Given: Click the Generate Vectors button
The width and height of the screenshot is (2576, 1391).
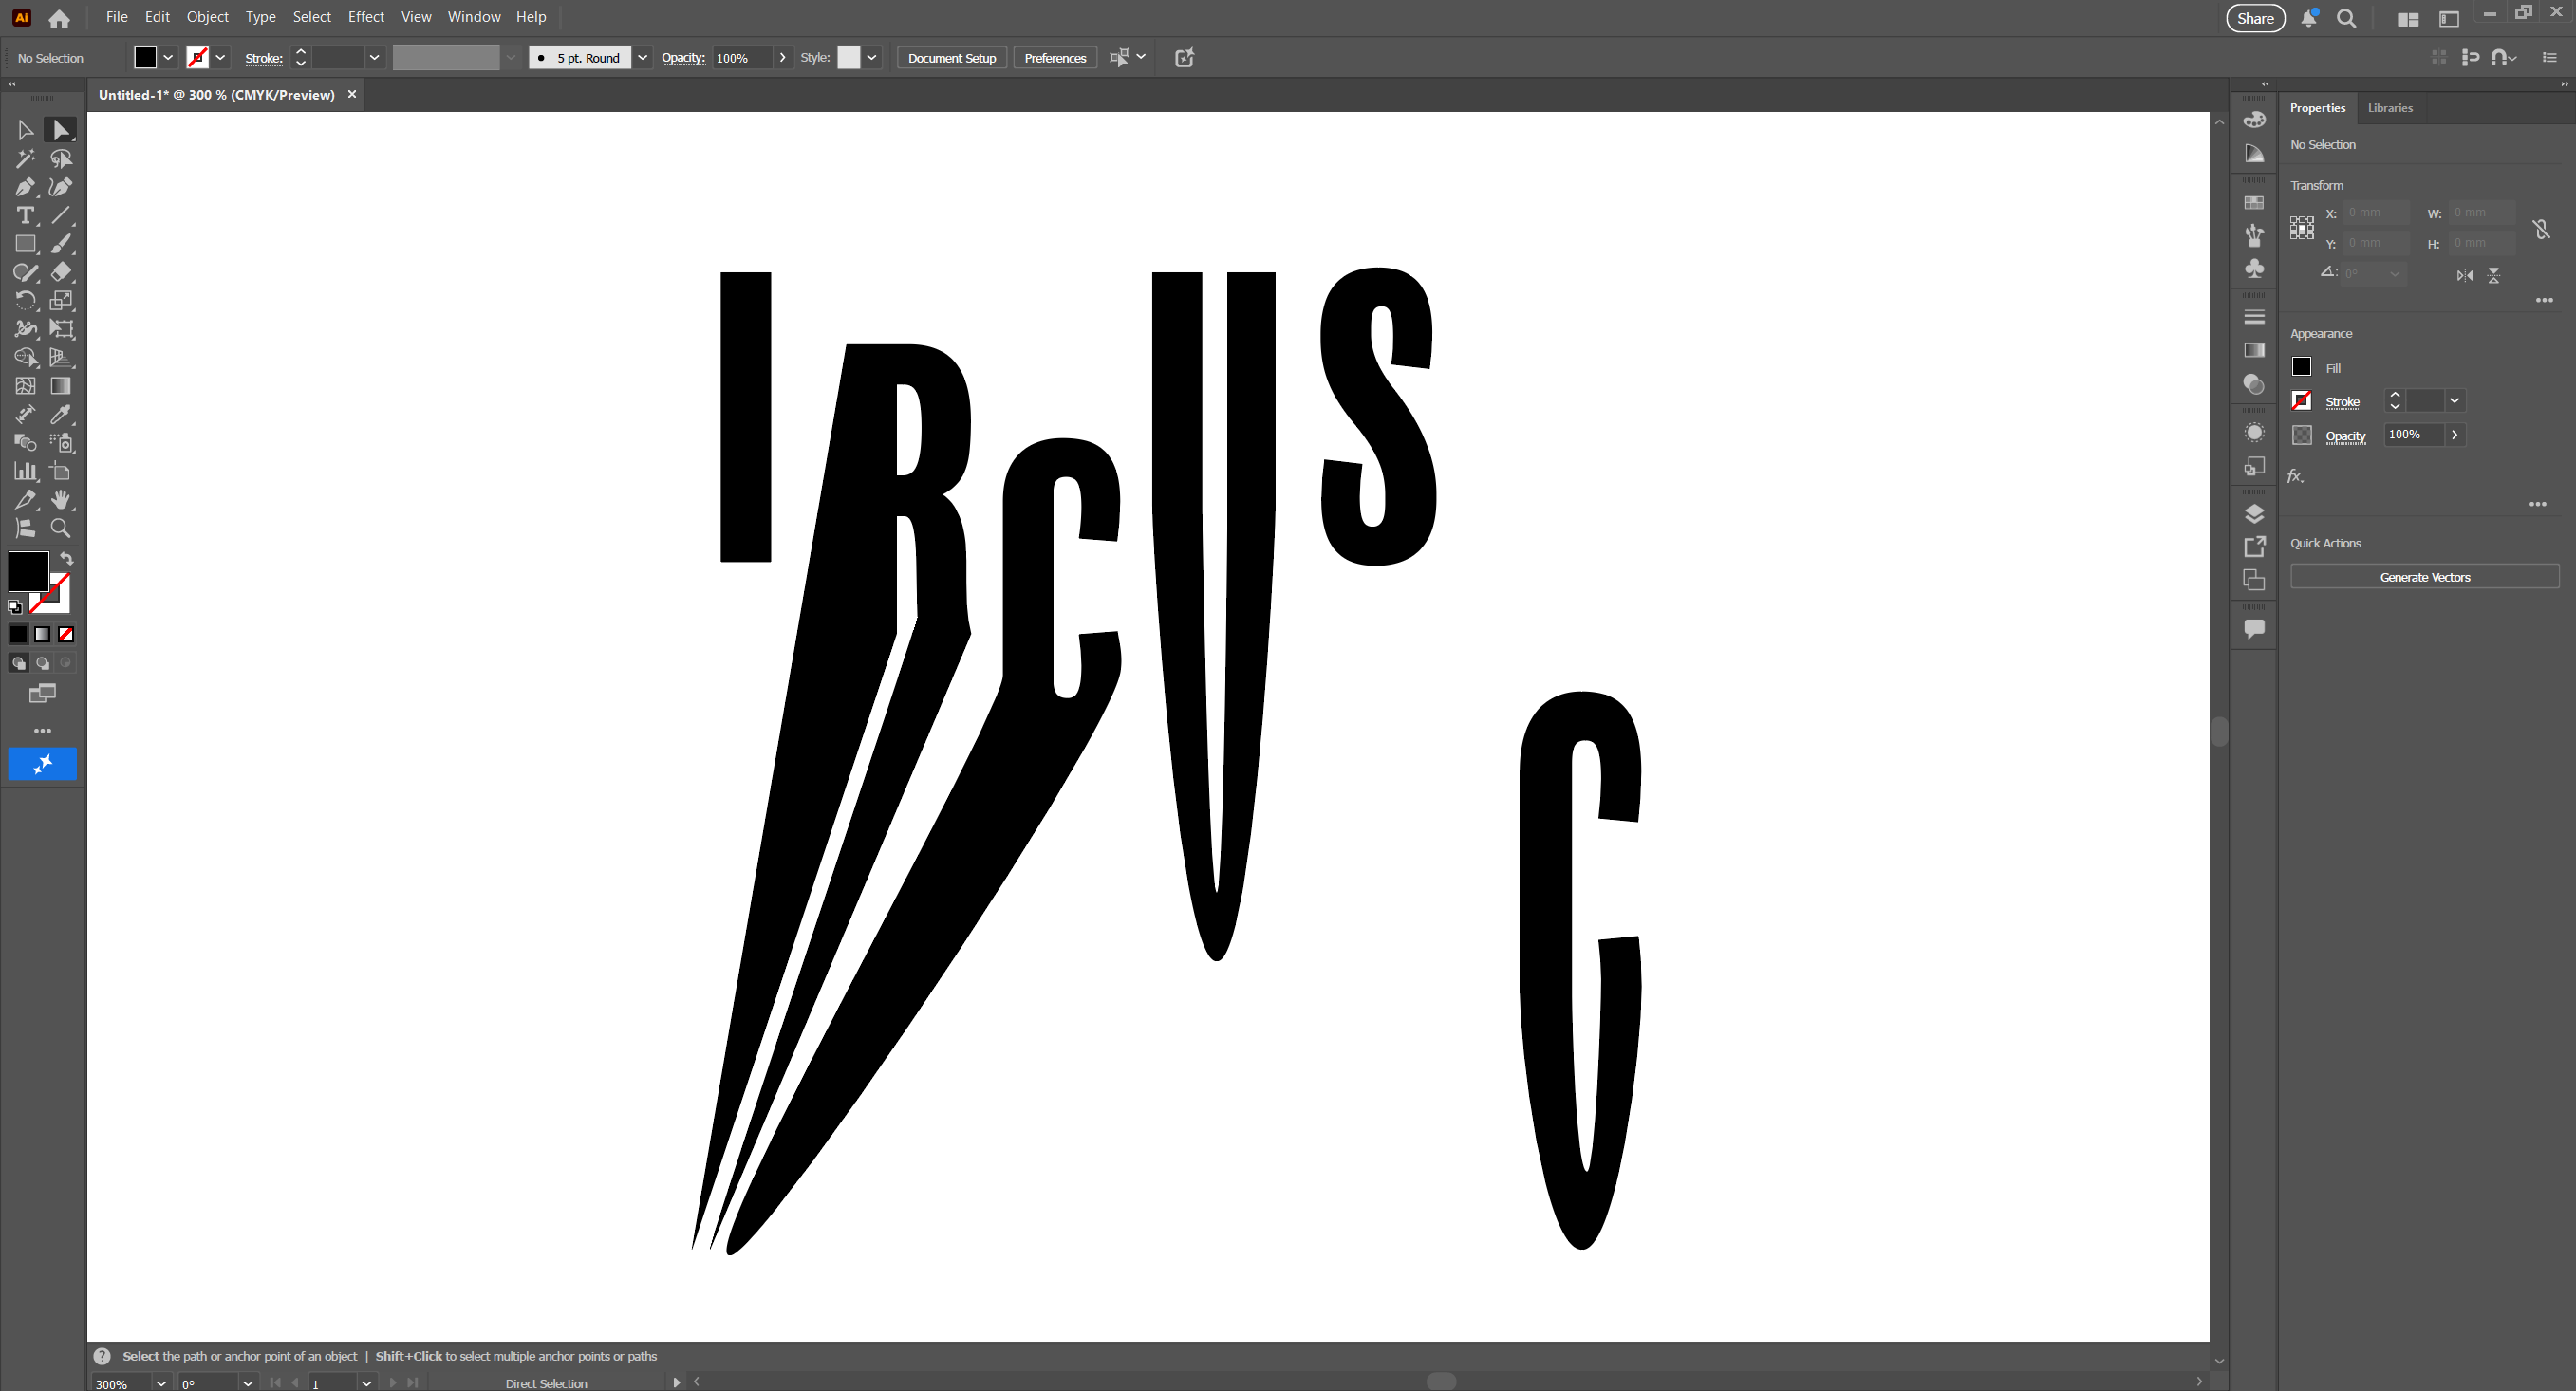Looking at the screenshot, I should [x=2424, y=577].
